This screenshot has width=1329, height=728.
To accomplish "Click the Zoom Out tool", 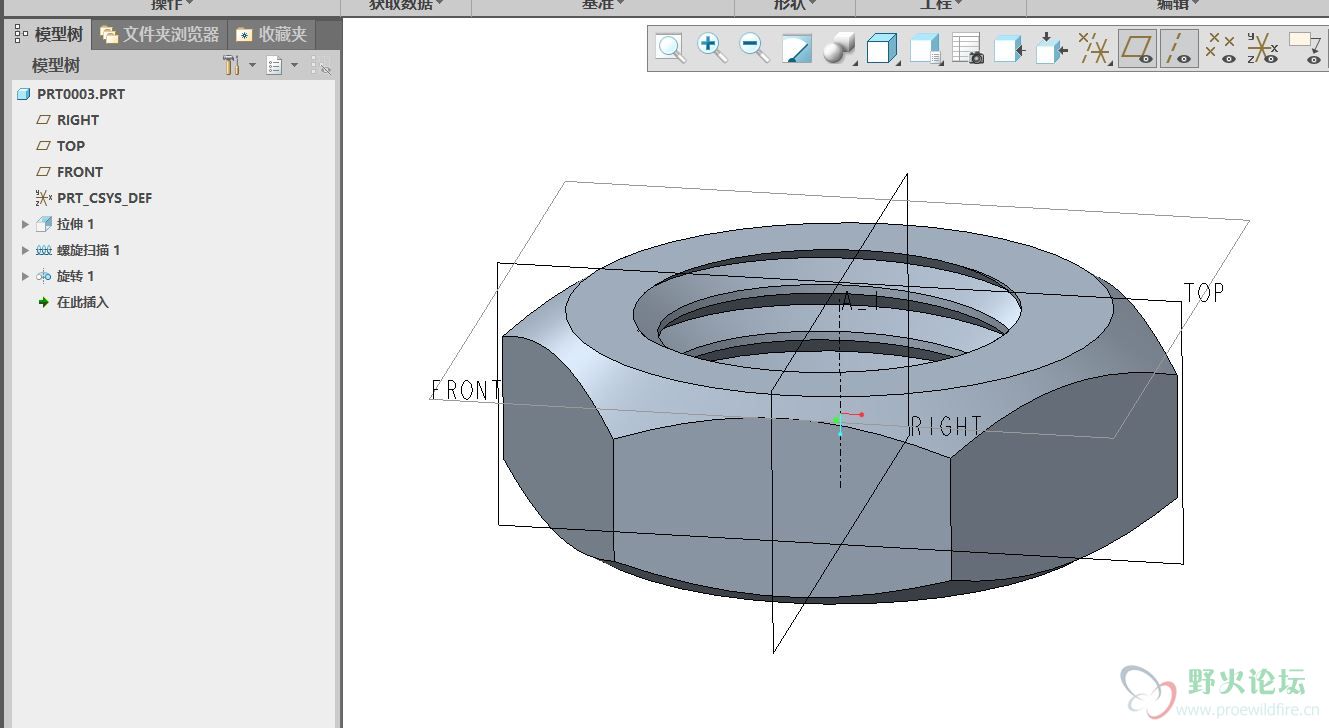I will 754,48.
